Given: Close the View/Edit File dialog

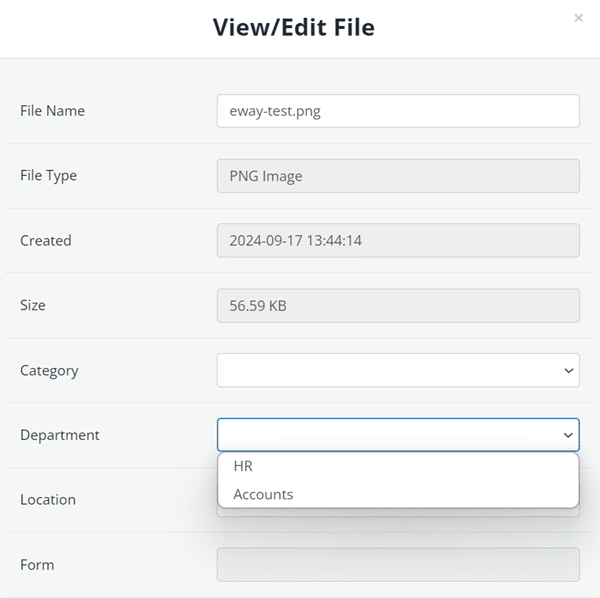Looking at the screenshot, I should [x=578, y=18].
